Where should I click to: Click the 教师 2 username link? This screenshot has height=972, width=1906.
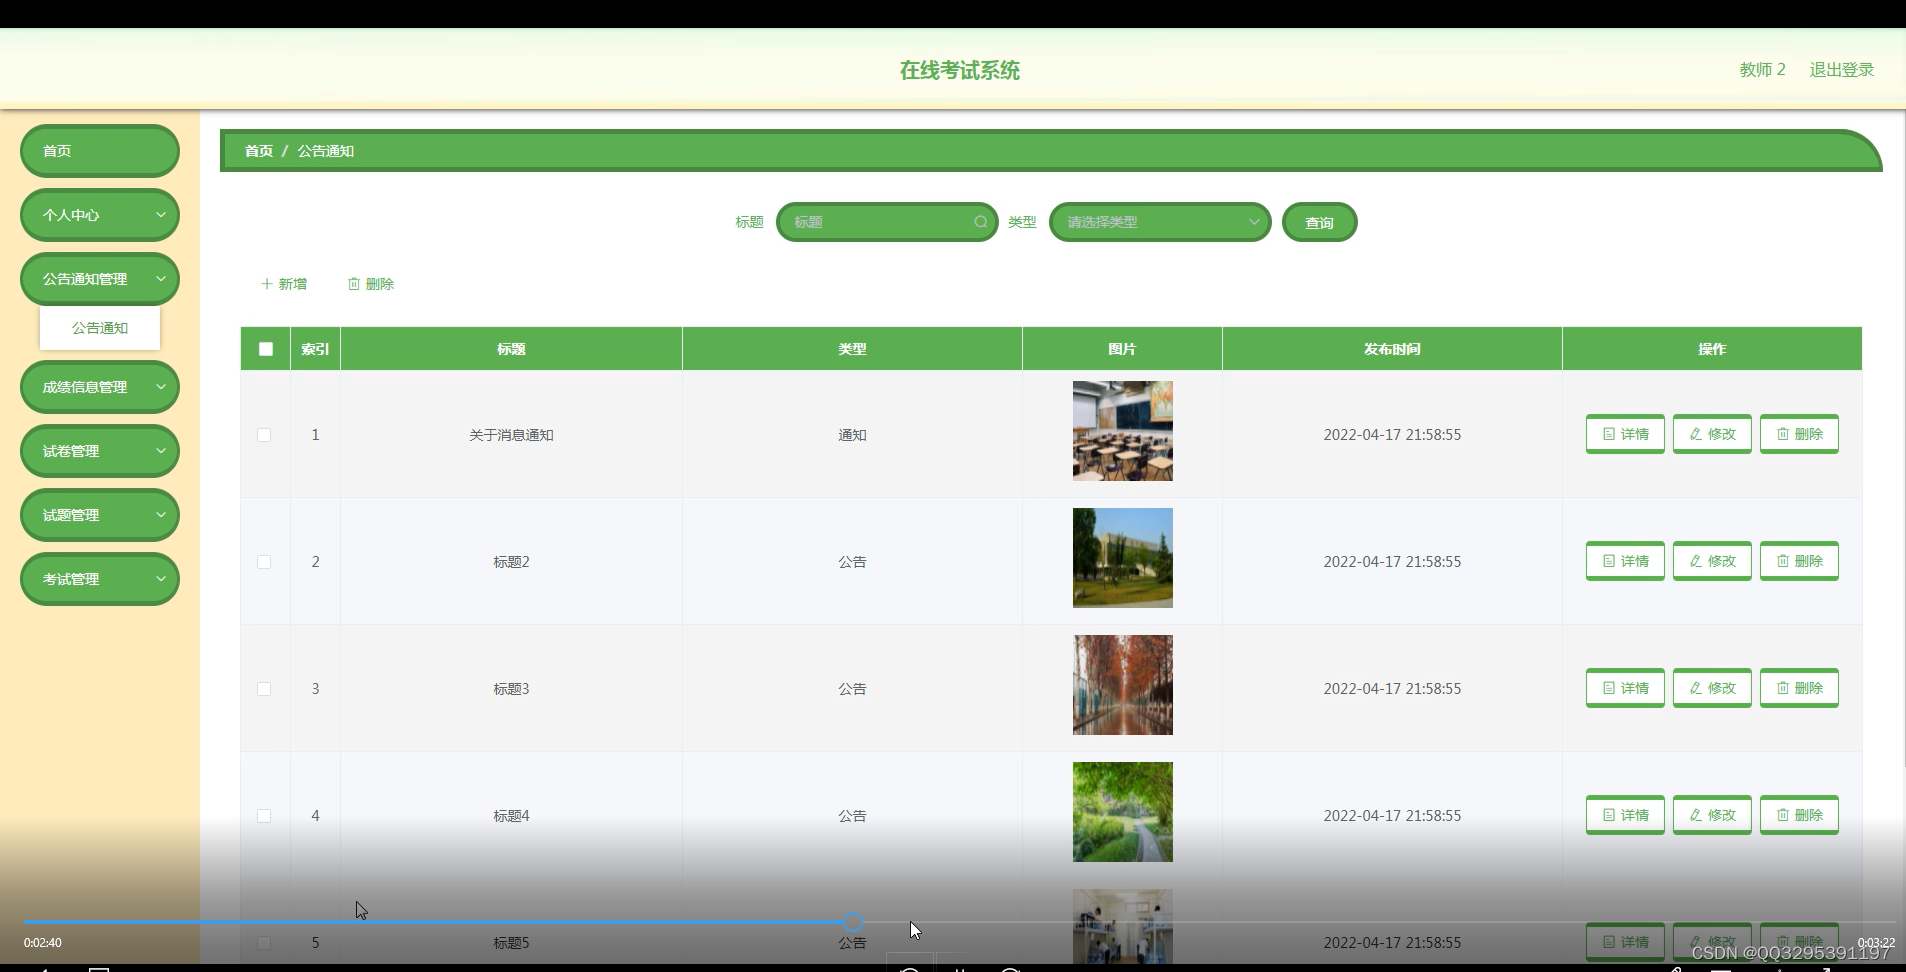[x=1763, y=70]
